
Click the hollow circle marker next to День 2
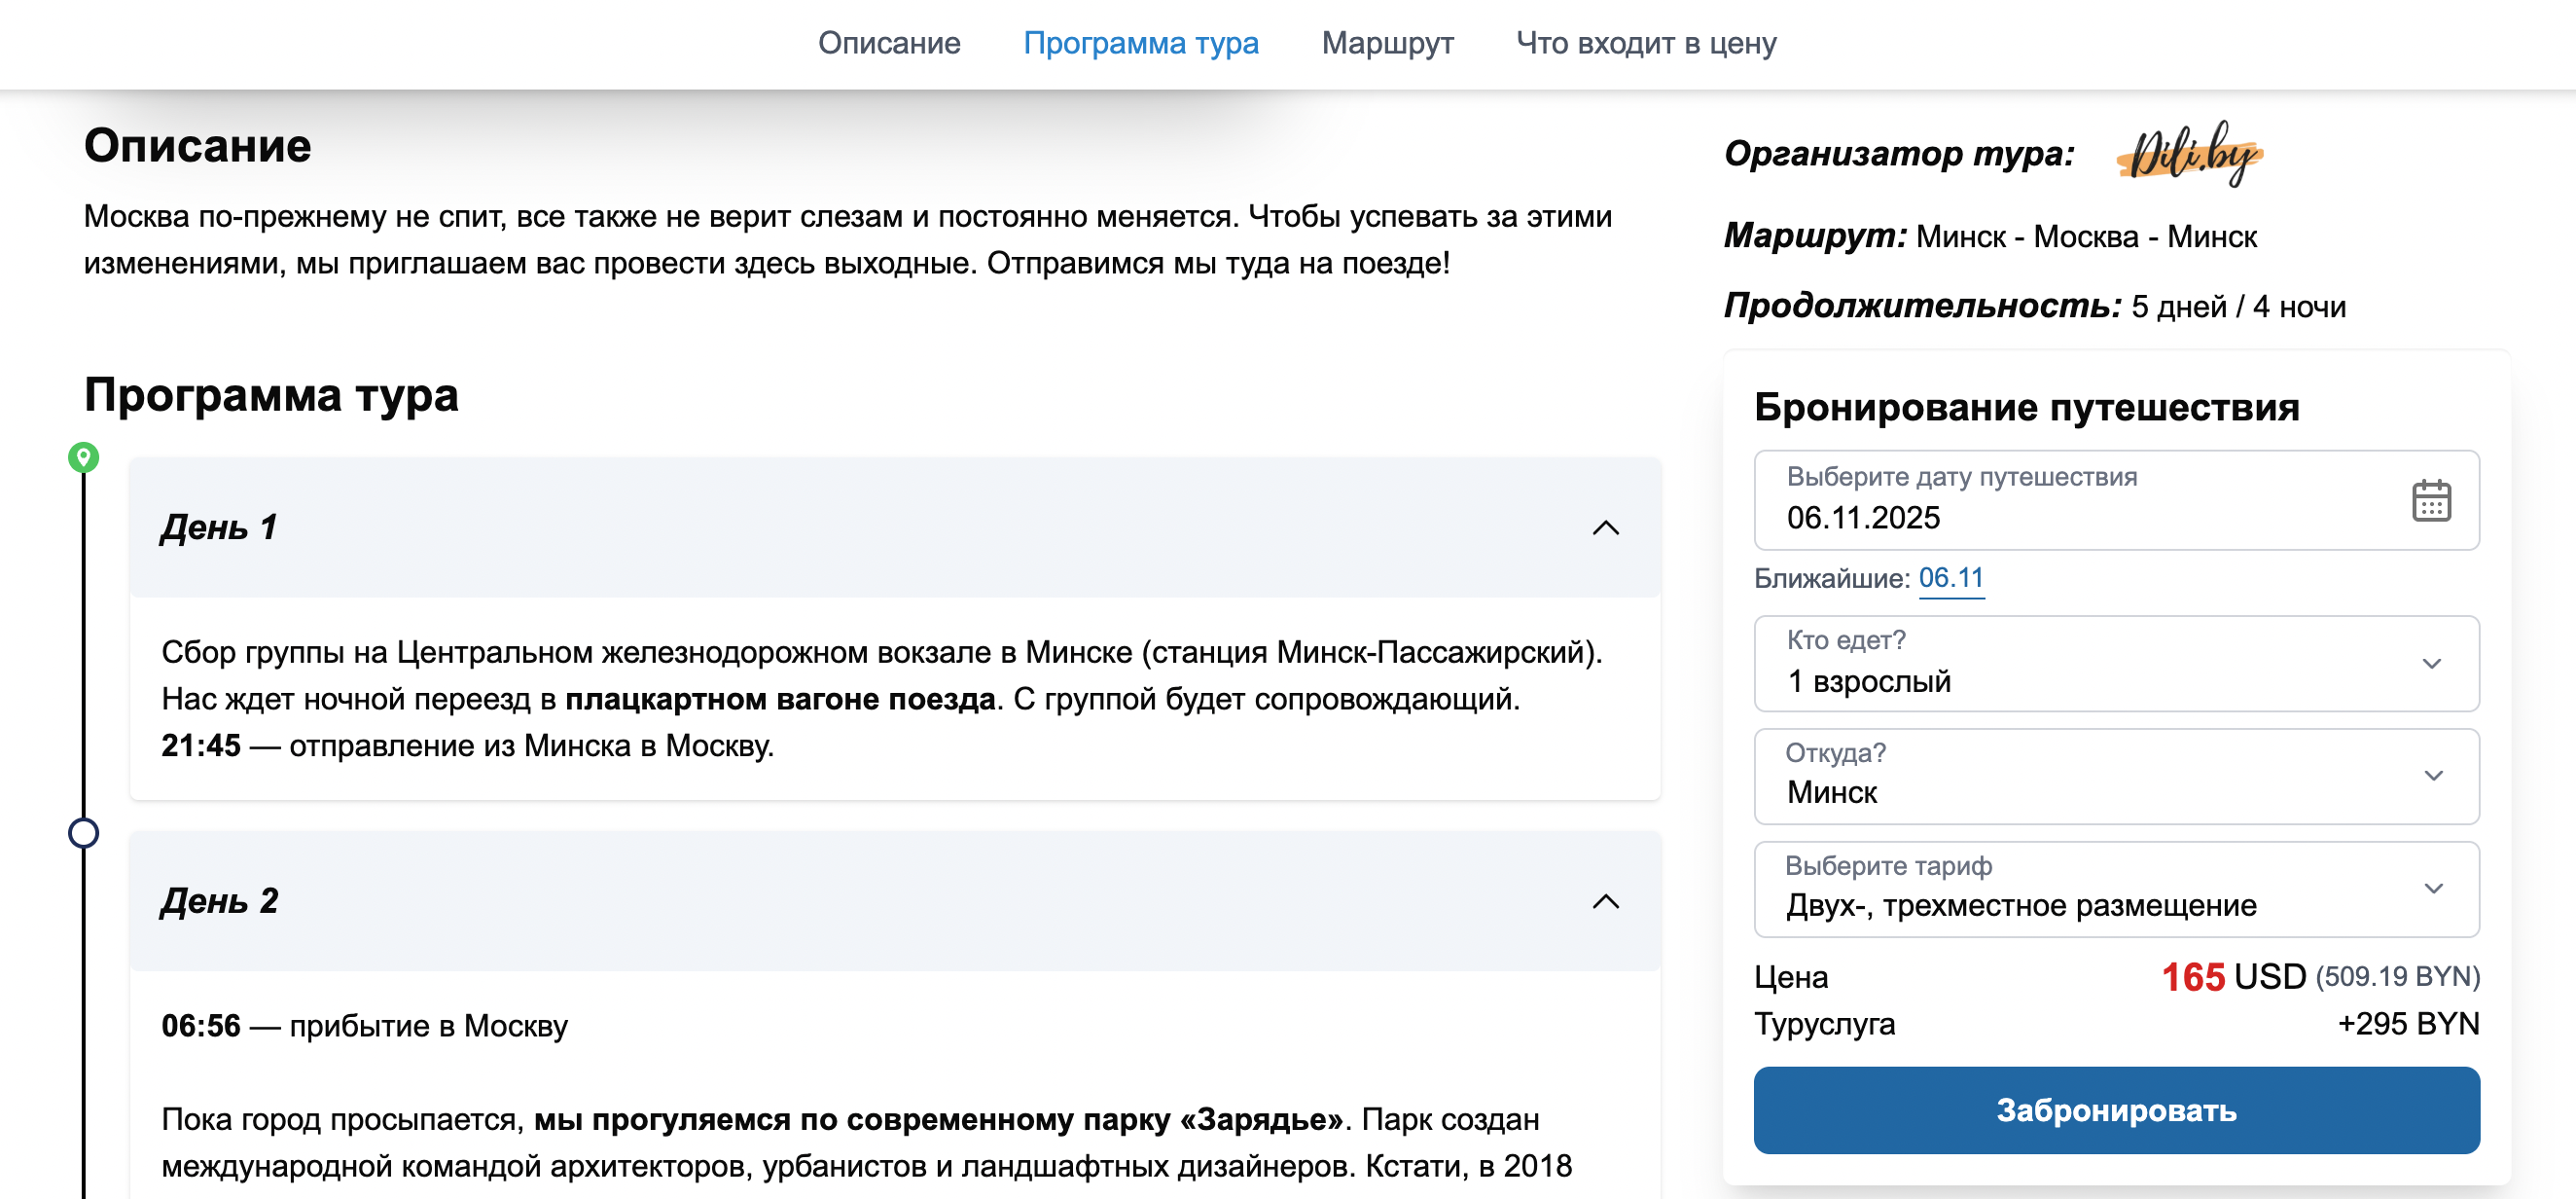tap(83, 831)
